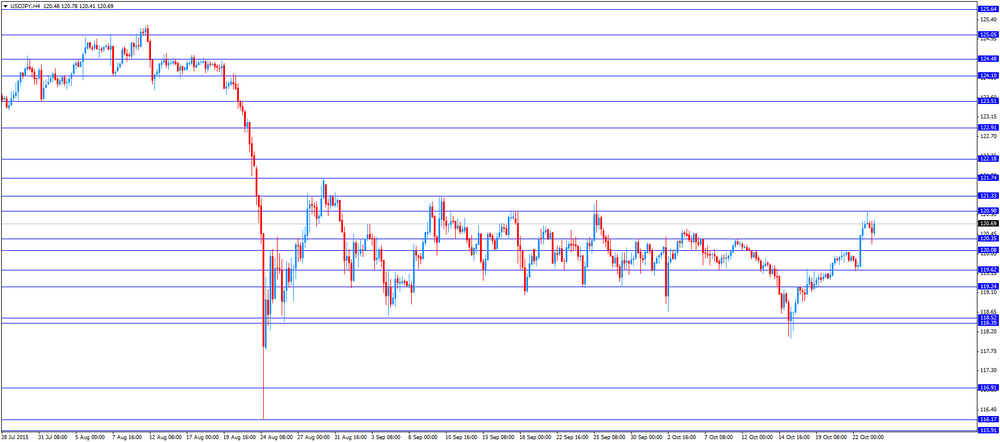Click the 121.33 price level label
The width and height of the screenshot is (1000, 442).
(989, 196)
